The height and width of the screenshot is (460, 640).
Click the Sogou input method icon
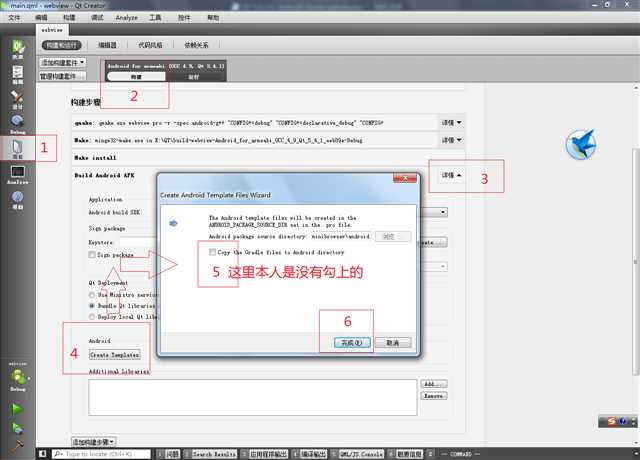(x=611, y=421)
